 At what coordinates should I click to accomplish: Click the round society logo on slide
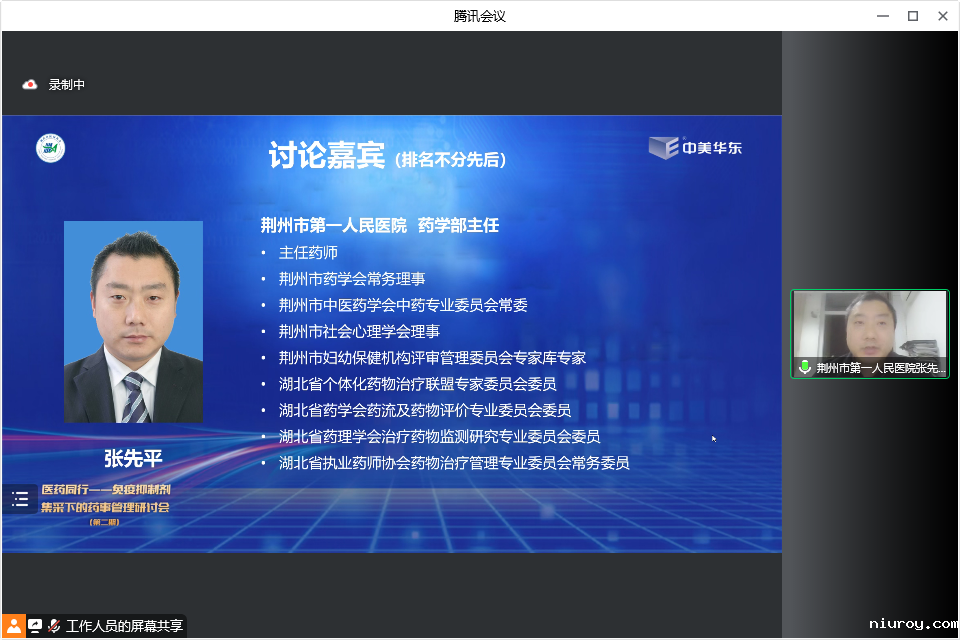pos(50,148)
